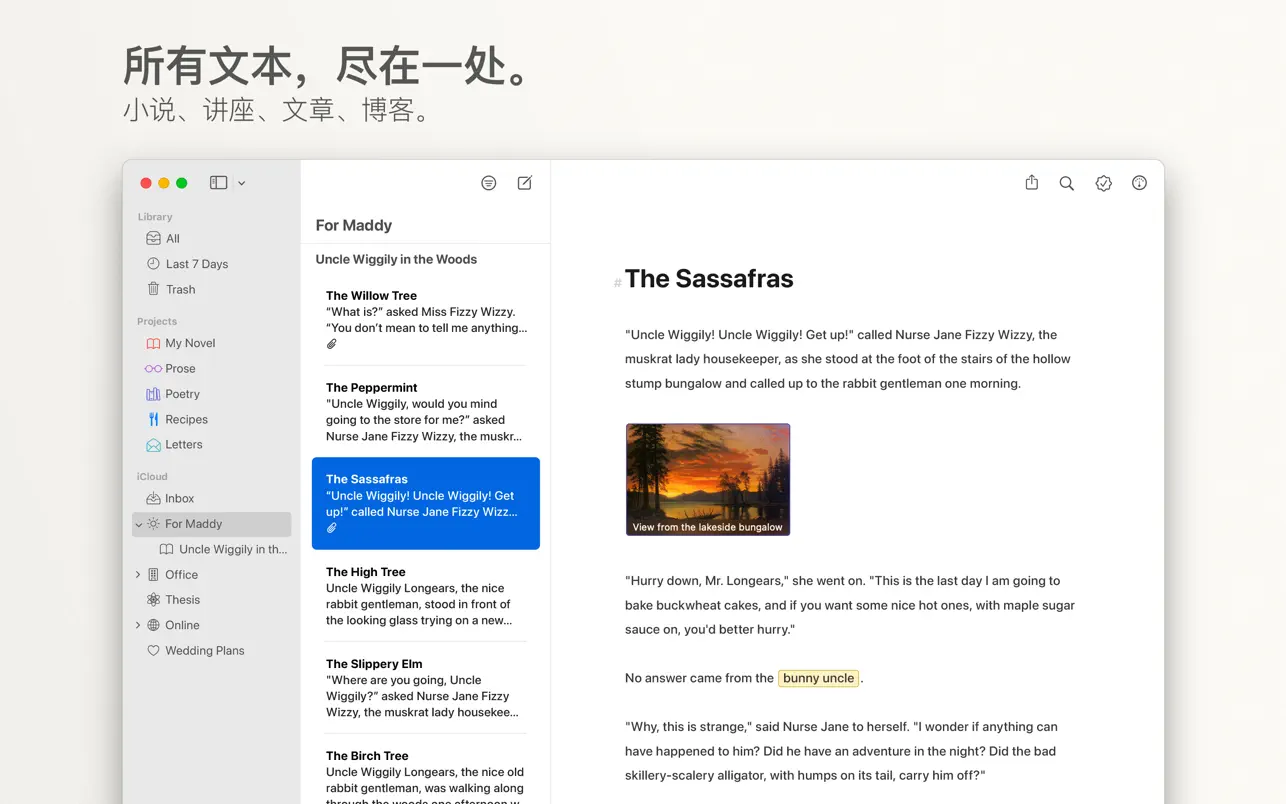Select the My Novel project
The height and width of the screenshot is (804, 1286).
coord(190,343)
